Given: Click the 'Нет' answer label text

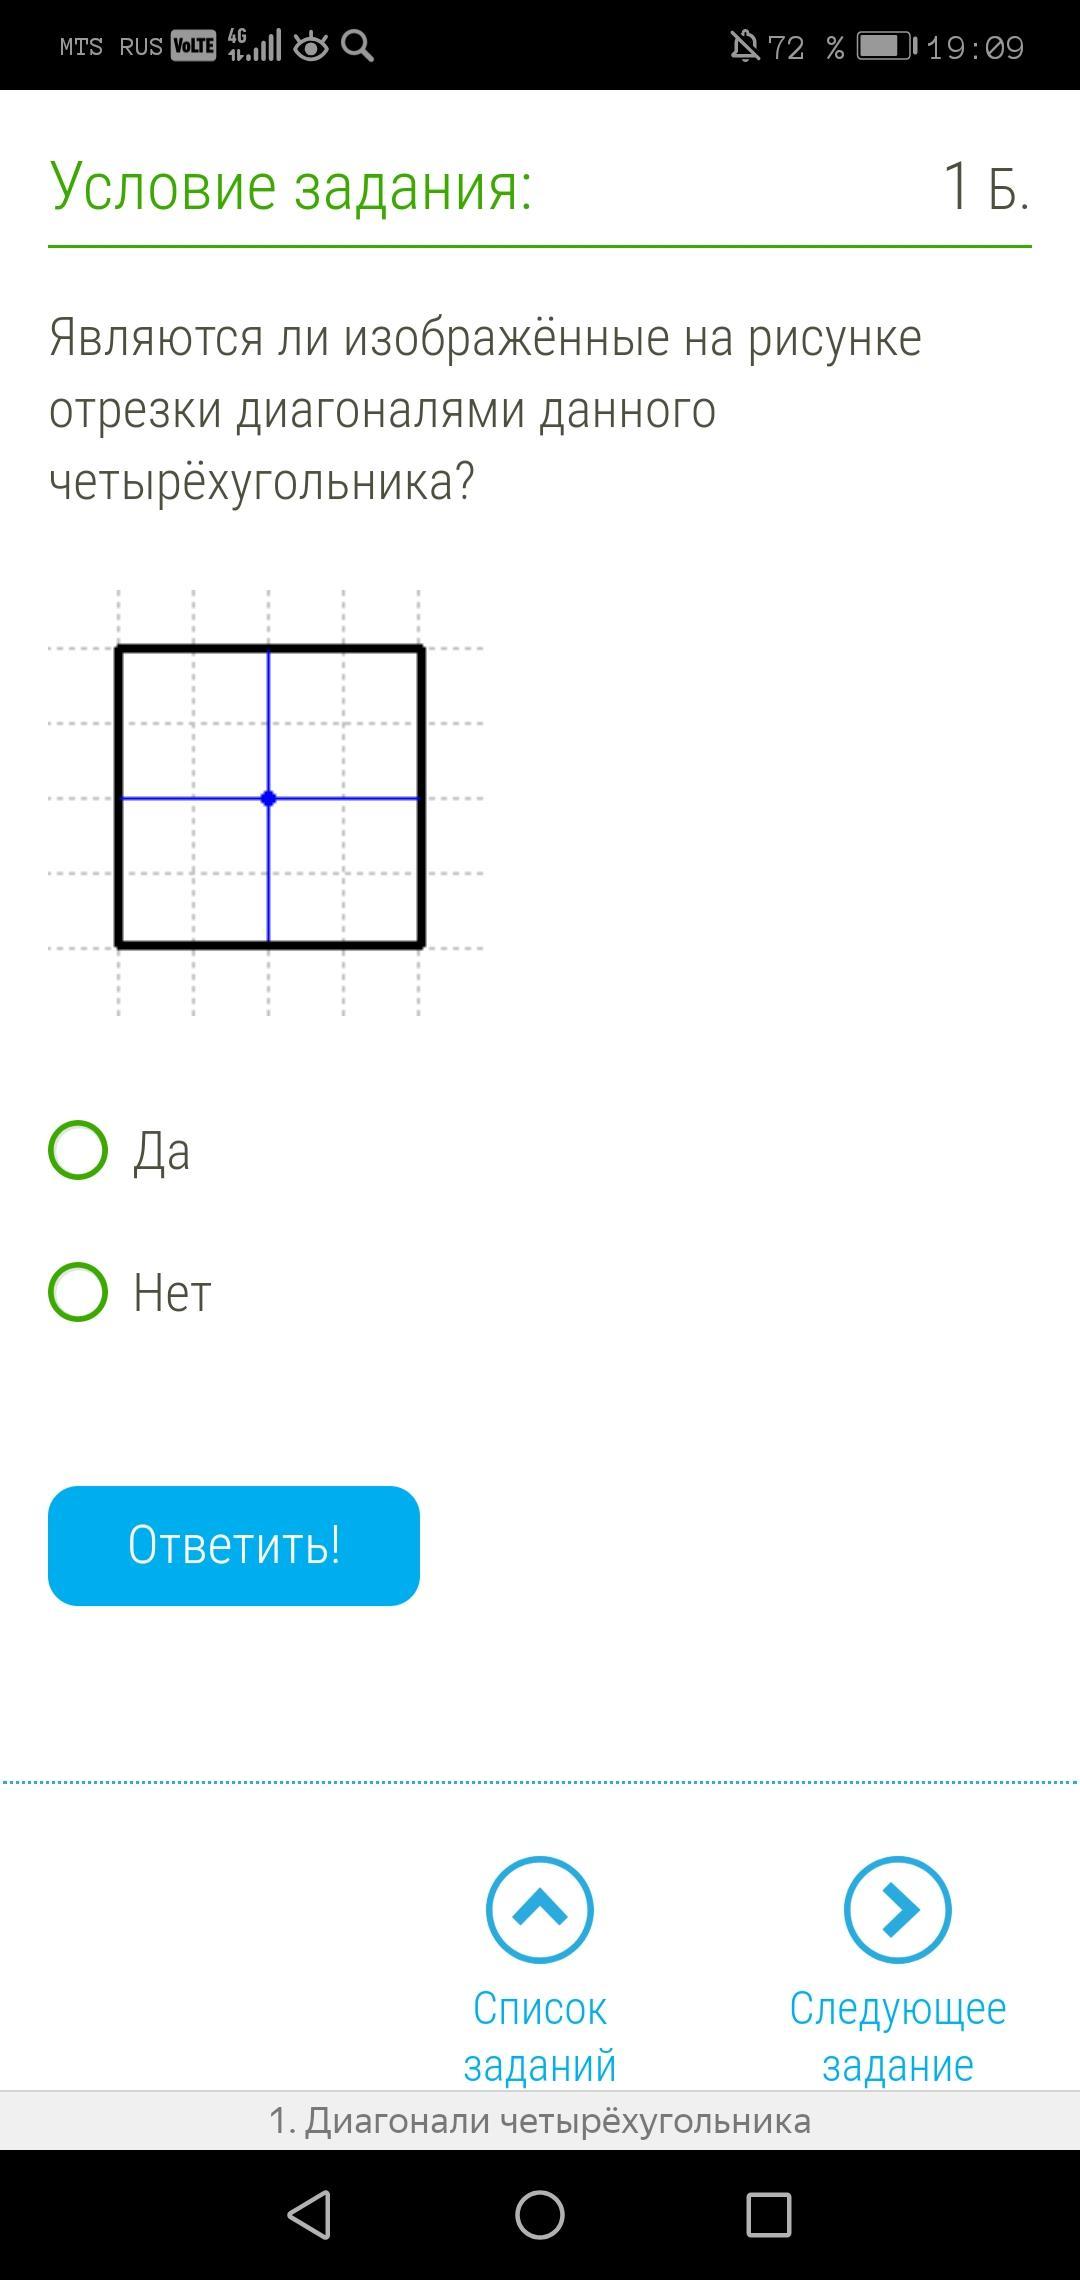Looking at the screenshot, I should 172,1293.
